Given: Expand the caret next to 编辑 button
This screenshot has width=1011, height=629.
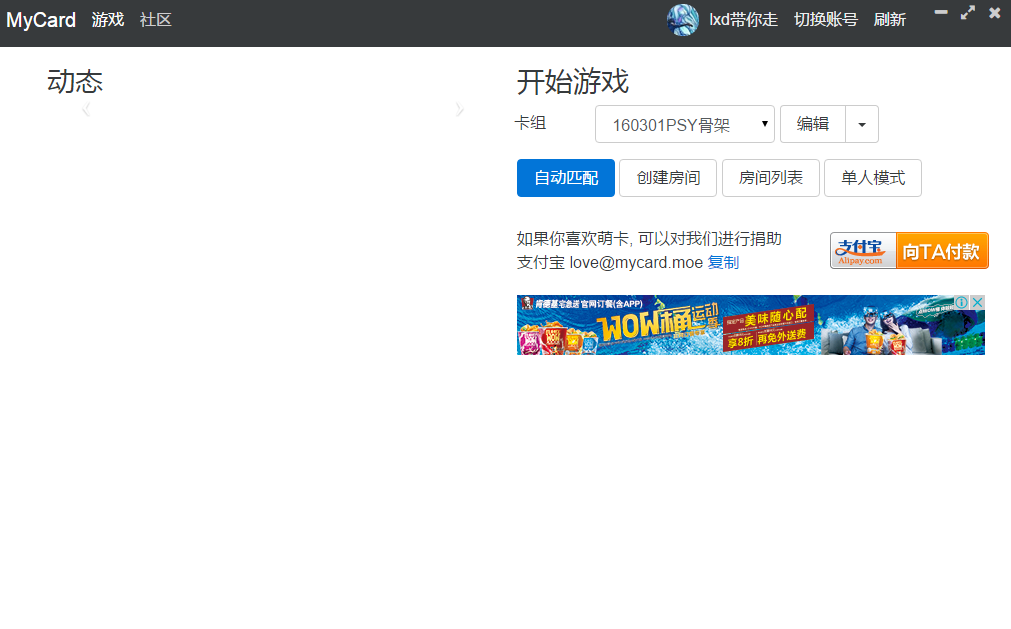Looking at the screenshot, I should click(862, 125).
